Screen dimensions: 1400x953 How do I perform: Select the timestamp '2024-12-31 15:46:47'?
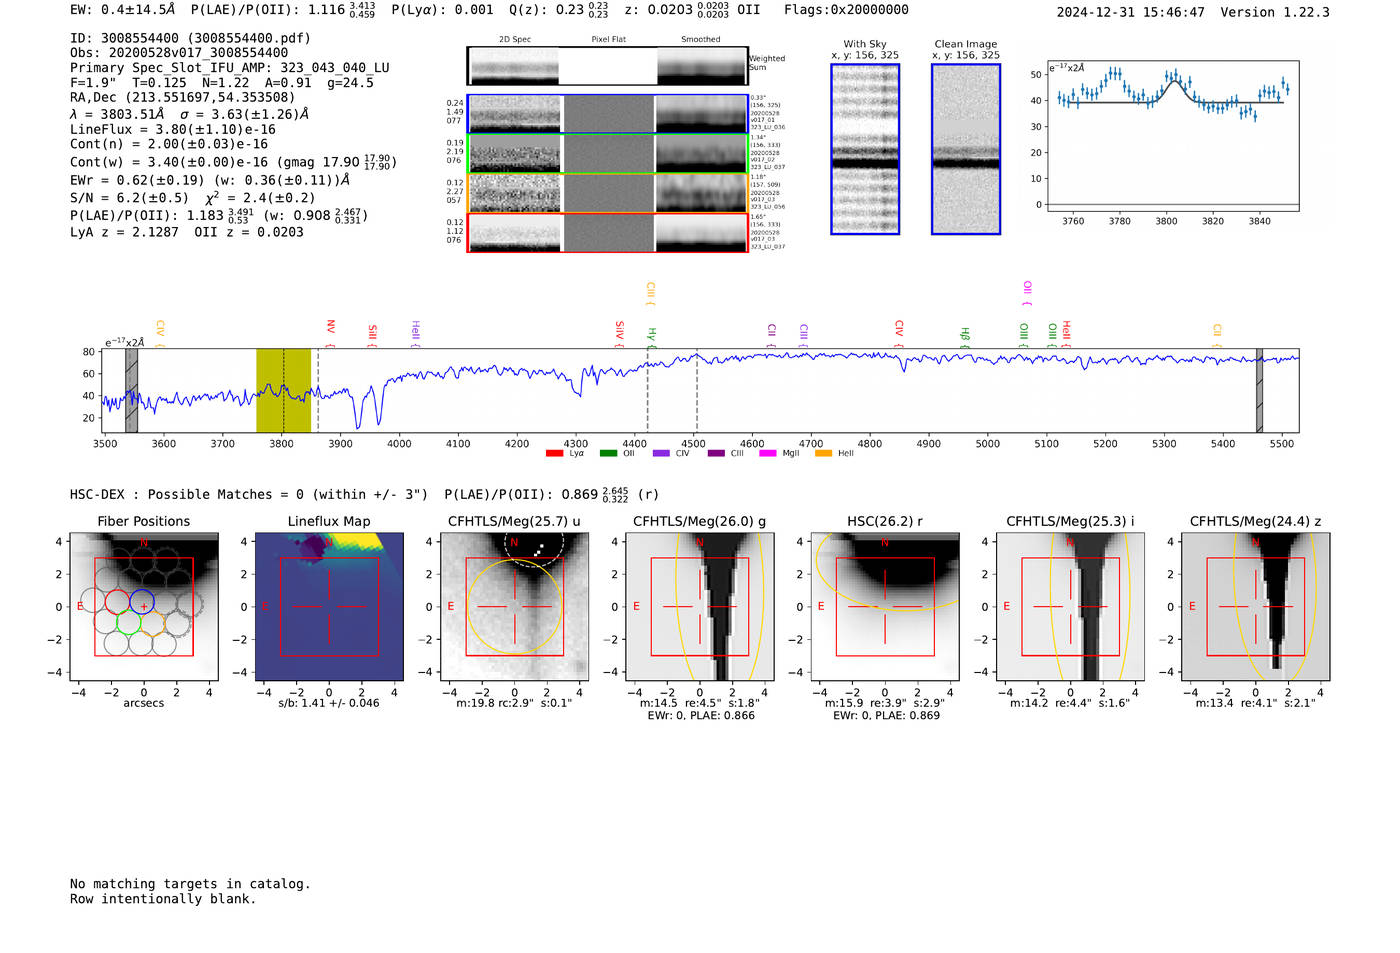pyautogui.click(x=1131, y=12)
